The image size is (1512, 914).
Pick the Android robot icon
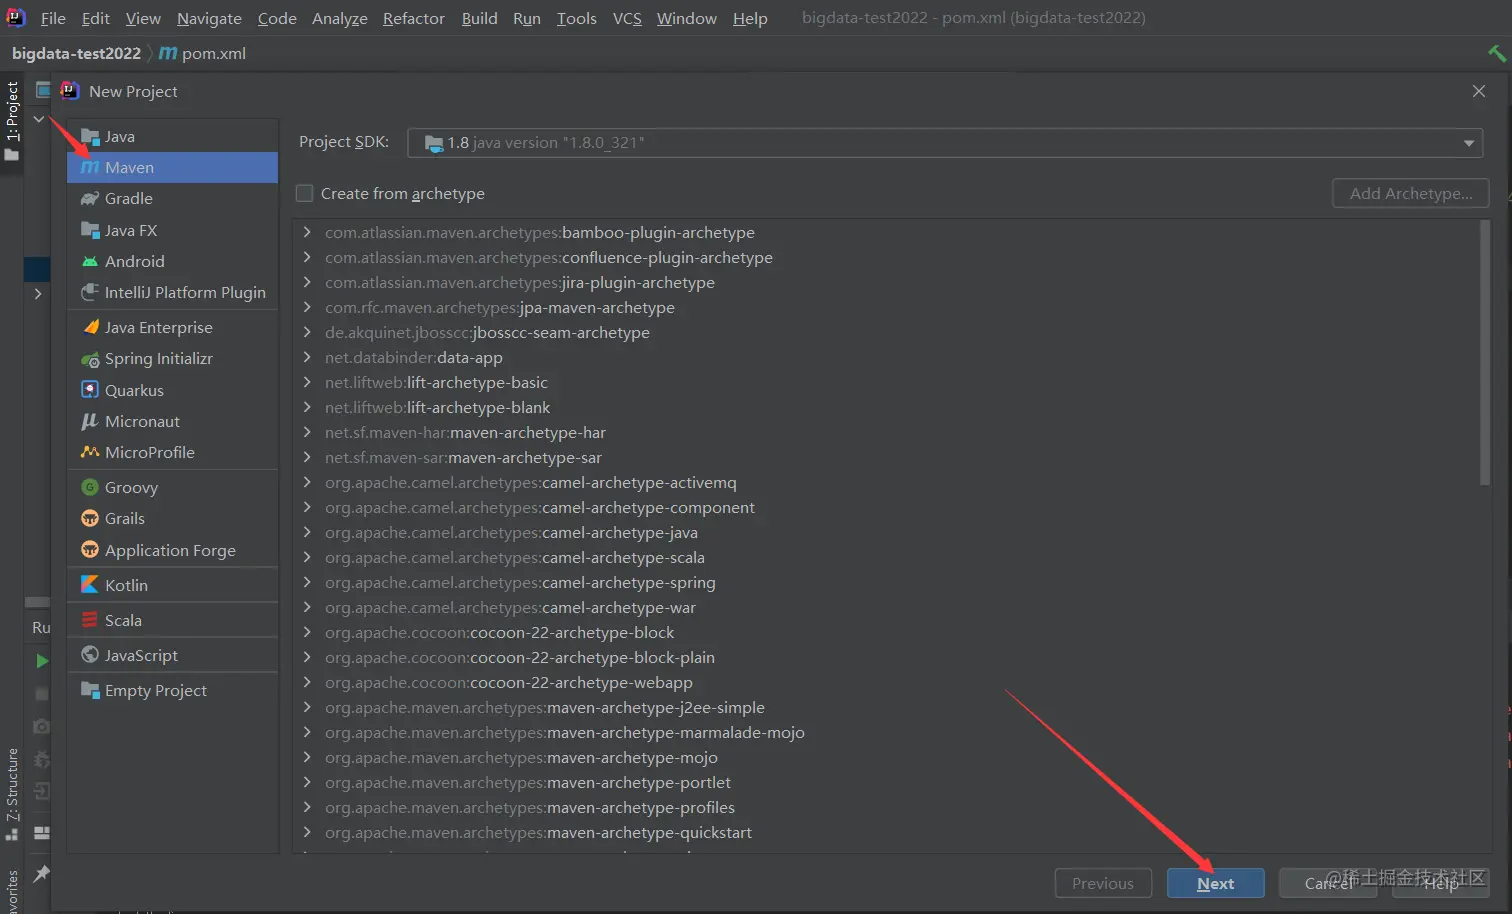(90, 261)
